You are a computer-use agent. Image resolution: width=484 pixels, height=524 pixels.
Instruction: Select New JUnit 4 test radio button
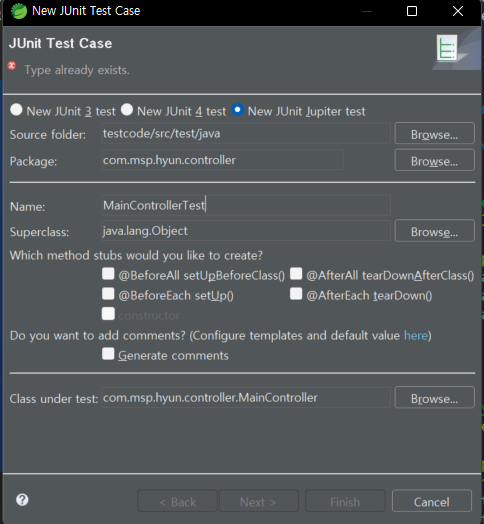127,110
